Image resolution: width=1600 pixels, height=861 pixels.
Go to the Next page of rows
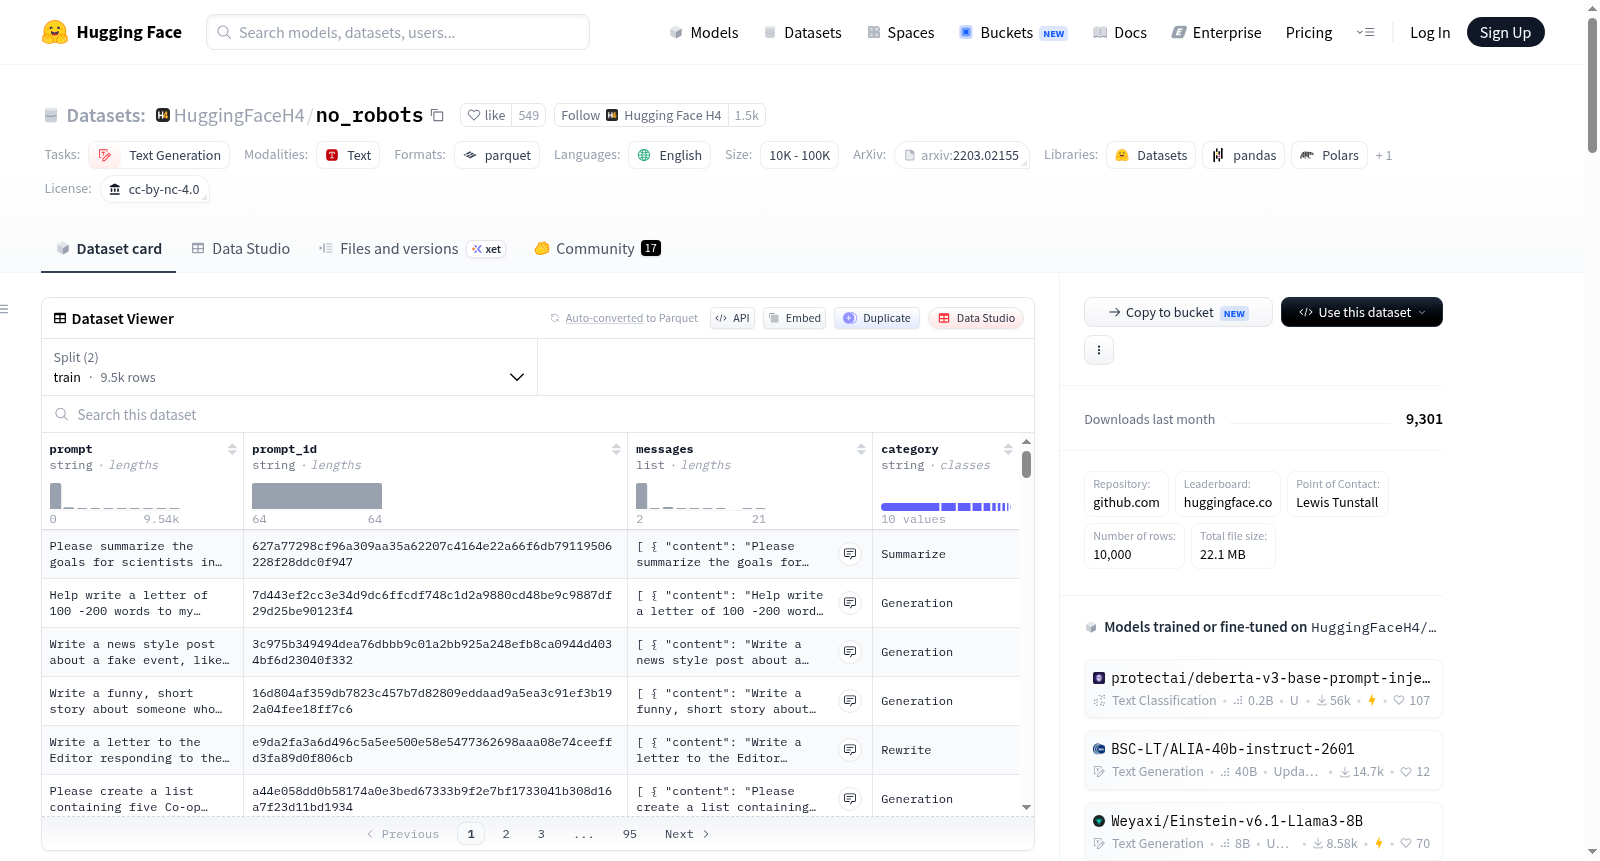687,834
